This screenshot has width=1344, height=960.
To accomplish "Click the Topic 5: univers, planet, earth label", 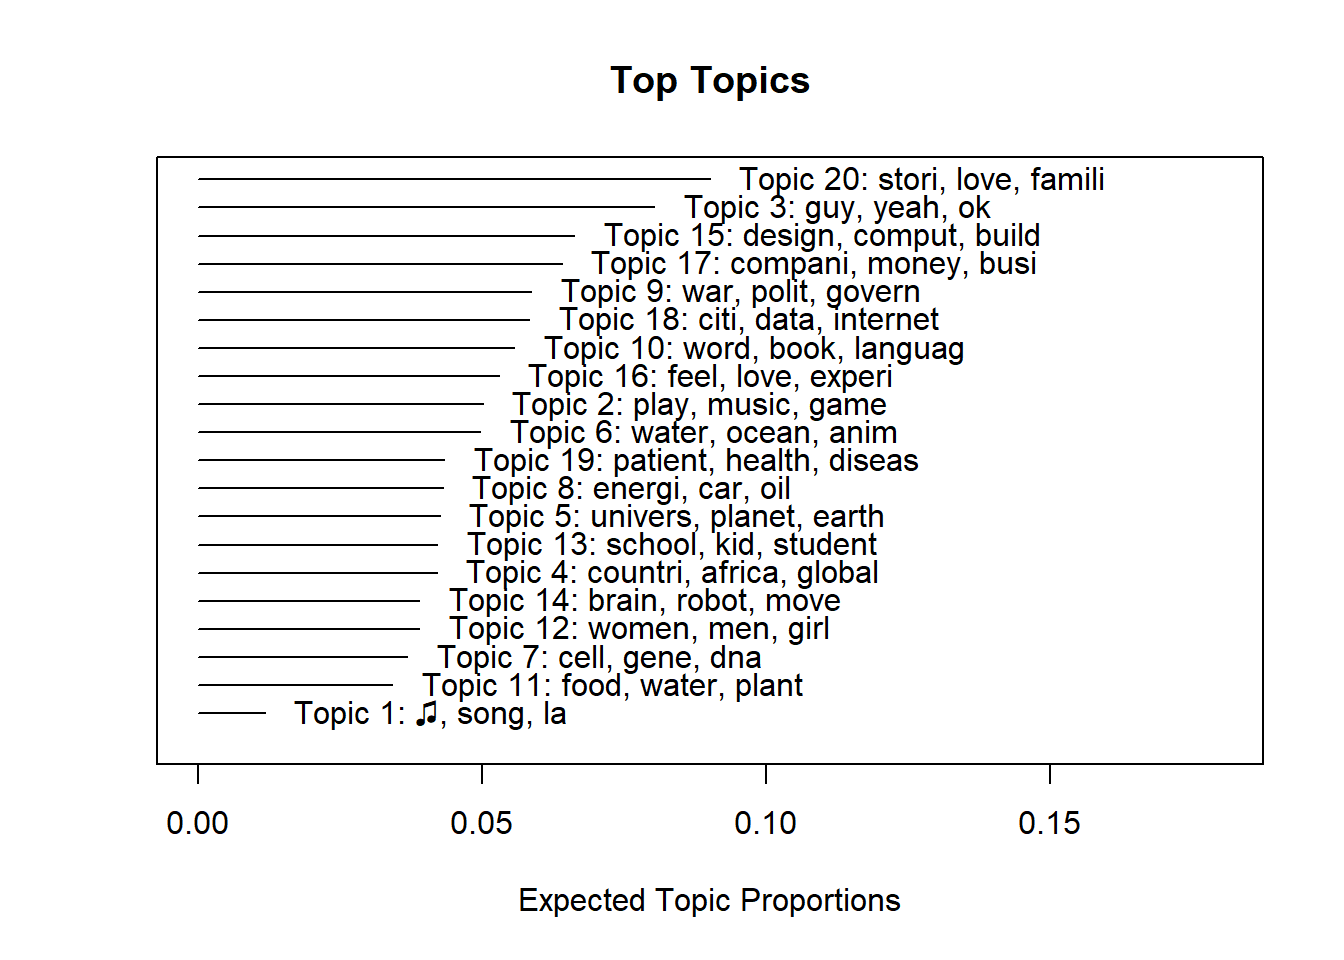I will point(677,517).
